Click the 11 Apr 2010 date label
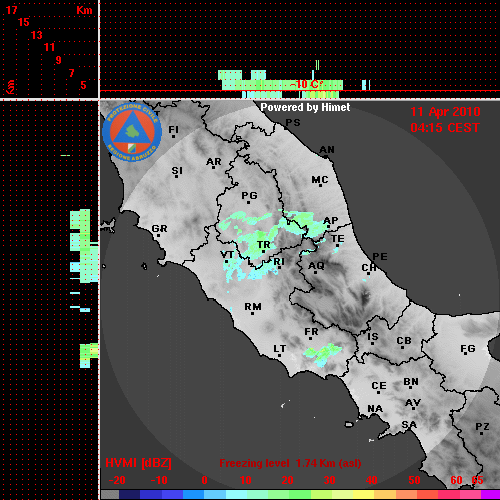Image resolution: width=500 pixels, height=500 pixels. click(445, 112)
